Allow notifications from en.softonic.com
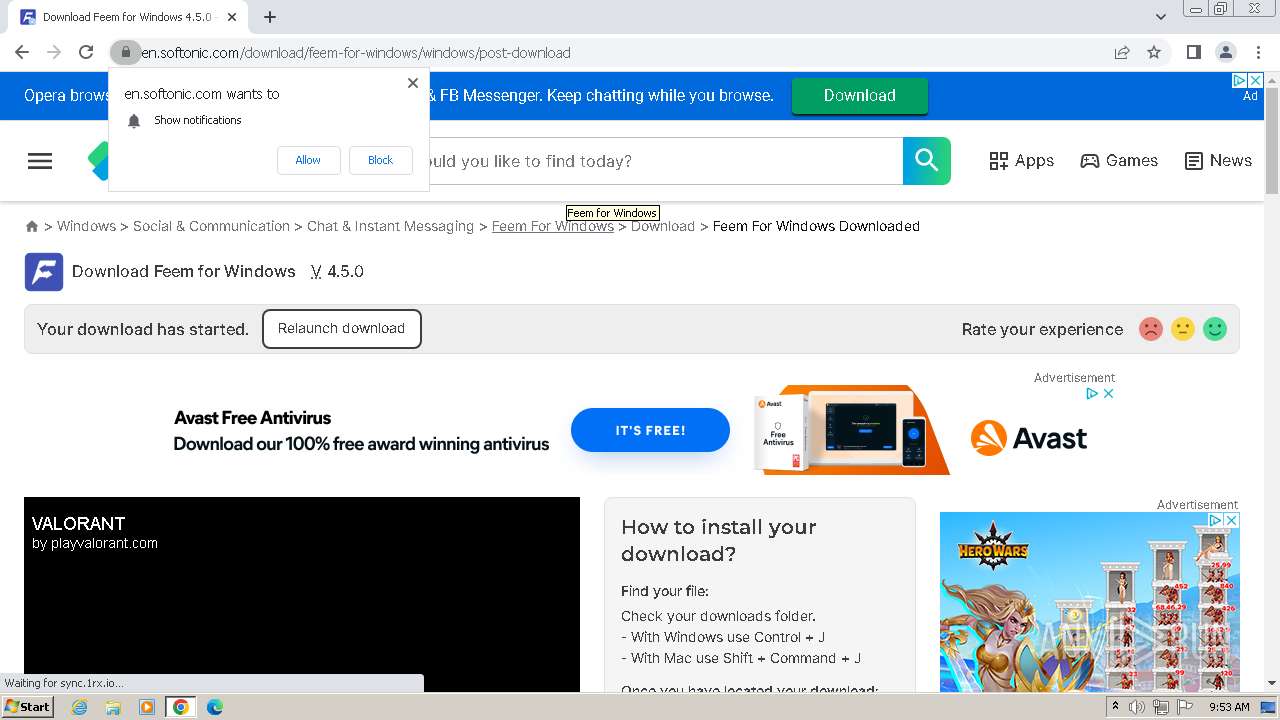 click(x=308, y=160)
